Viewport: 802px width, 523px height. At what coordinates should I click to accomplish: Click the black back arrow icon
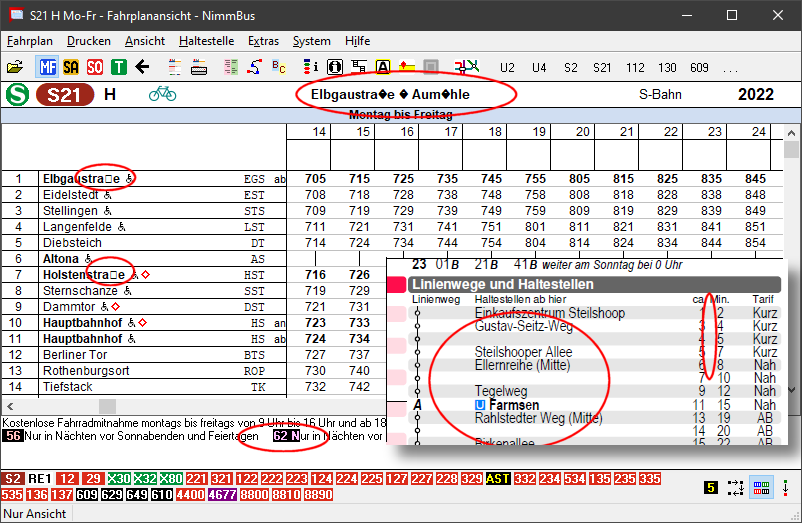pyautogui.click(x=143, y=67)
